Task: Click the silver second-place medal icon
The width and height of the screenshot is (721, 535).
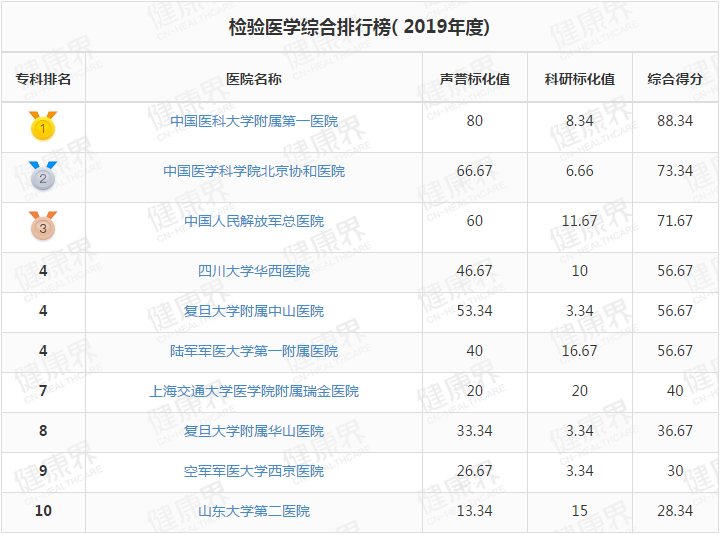Action: click(43, 175)
